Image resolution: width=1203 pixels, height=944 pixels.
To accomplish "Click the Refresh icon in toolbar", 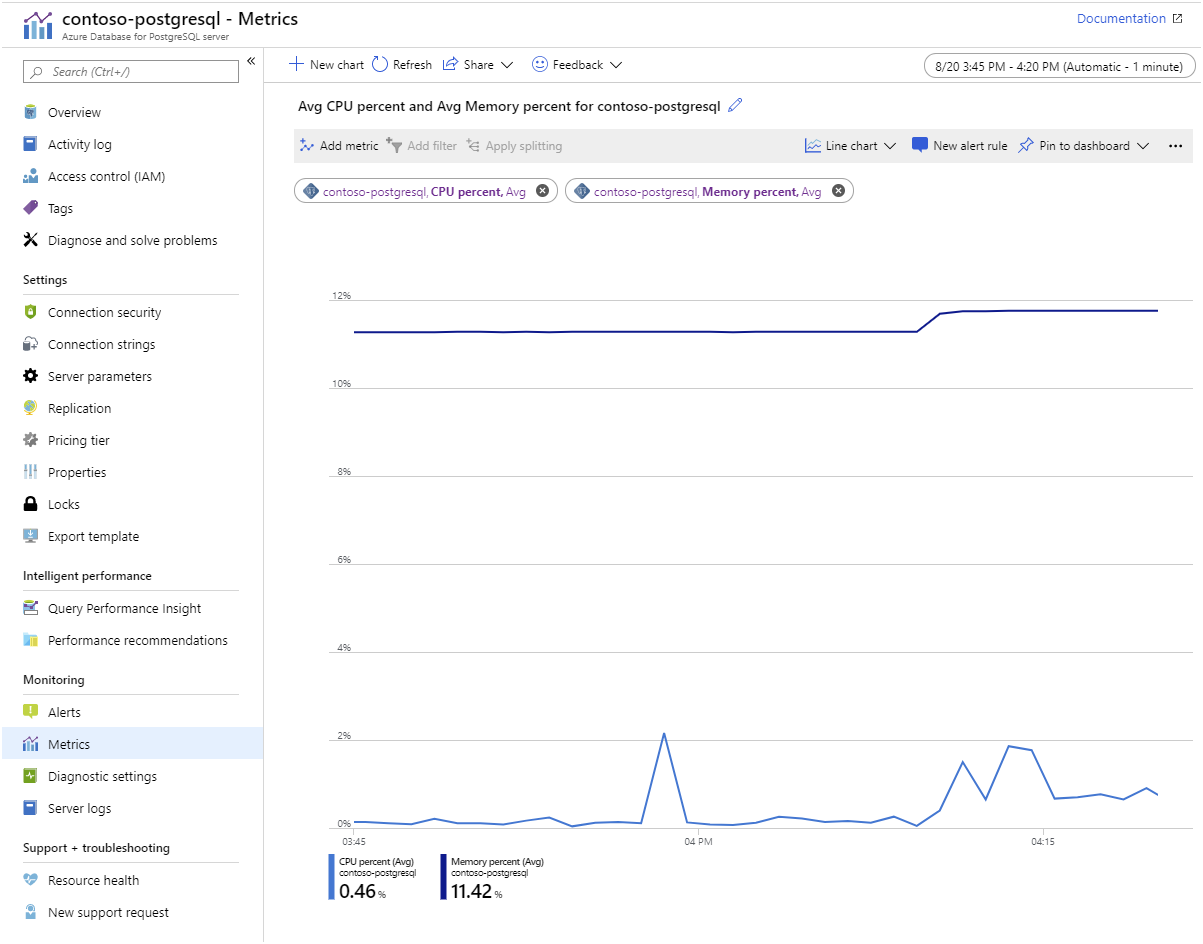I will [380, 64].
